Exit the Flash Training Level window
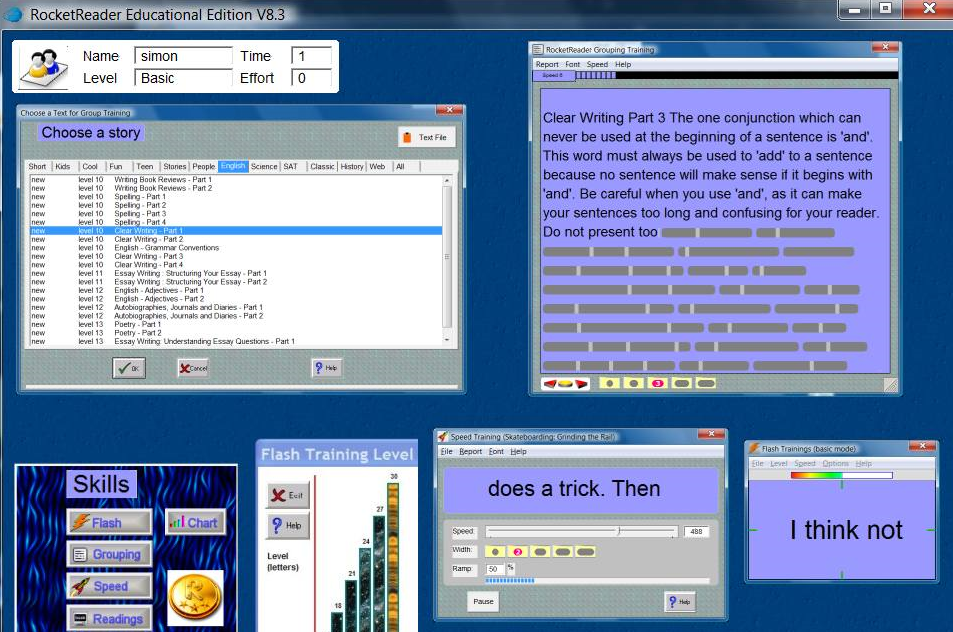The image size is (953, 632). (x=288, y=495)
